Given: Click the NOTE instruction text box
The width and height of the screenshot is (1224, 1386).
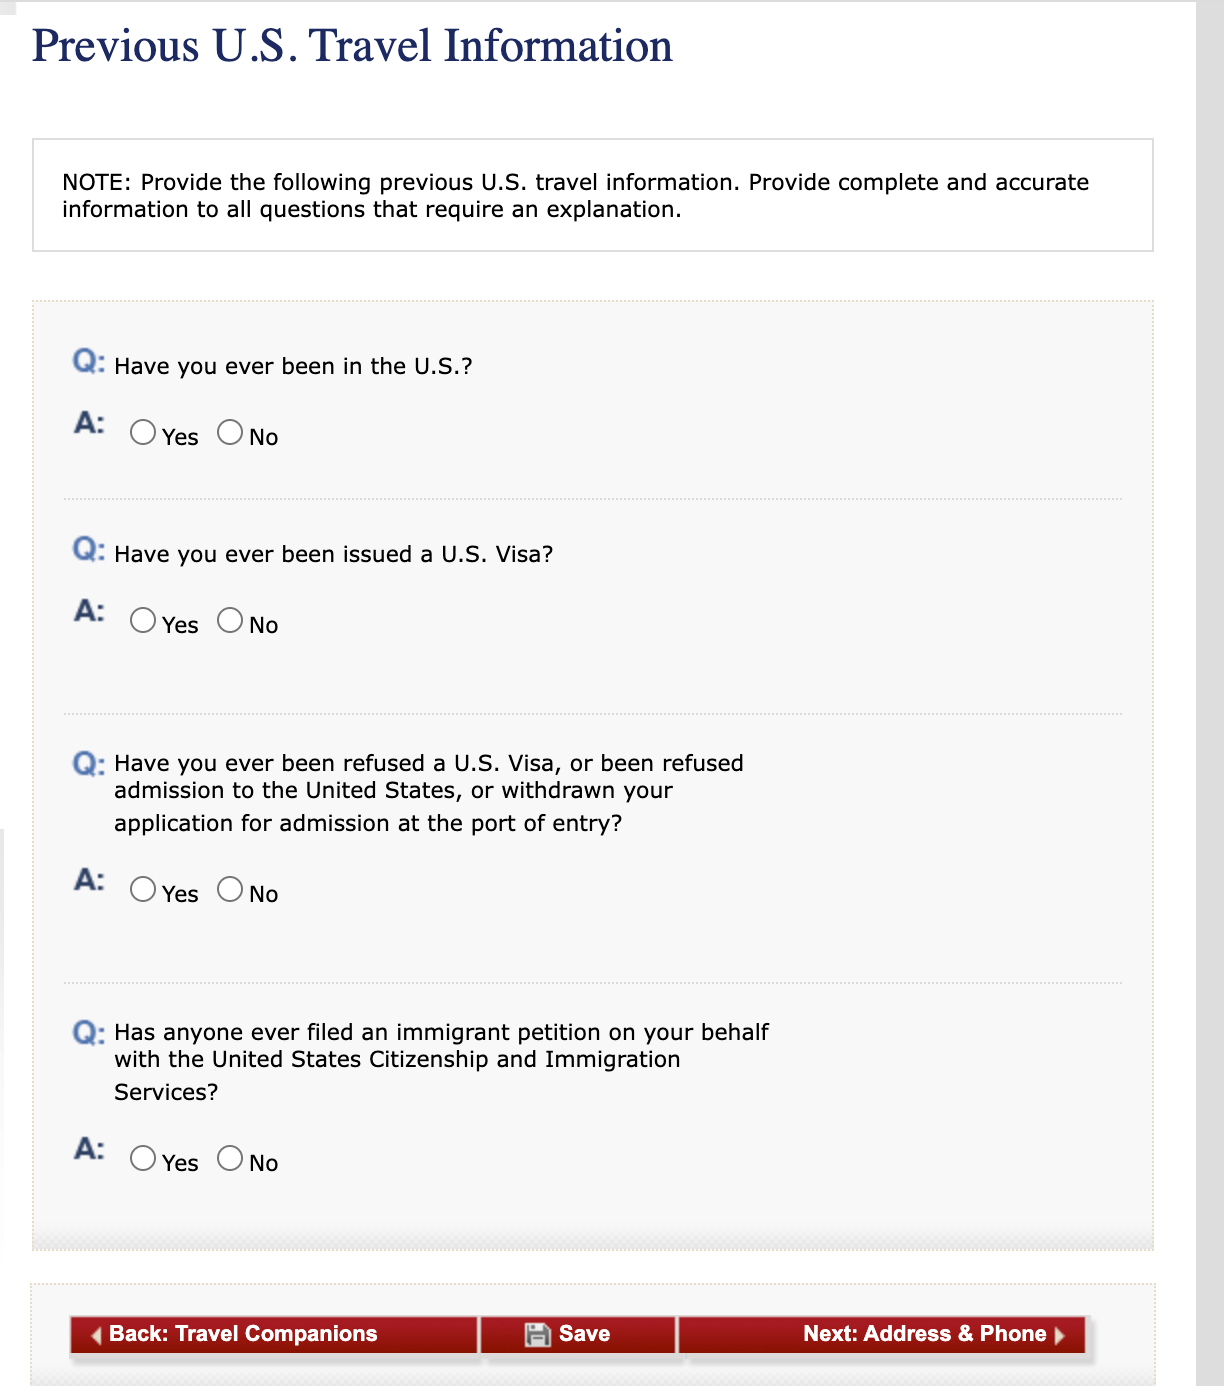Looking at the screenshot, I should pyautogui.click(x=592, y=195).
